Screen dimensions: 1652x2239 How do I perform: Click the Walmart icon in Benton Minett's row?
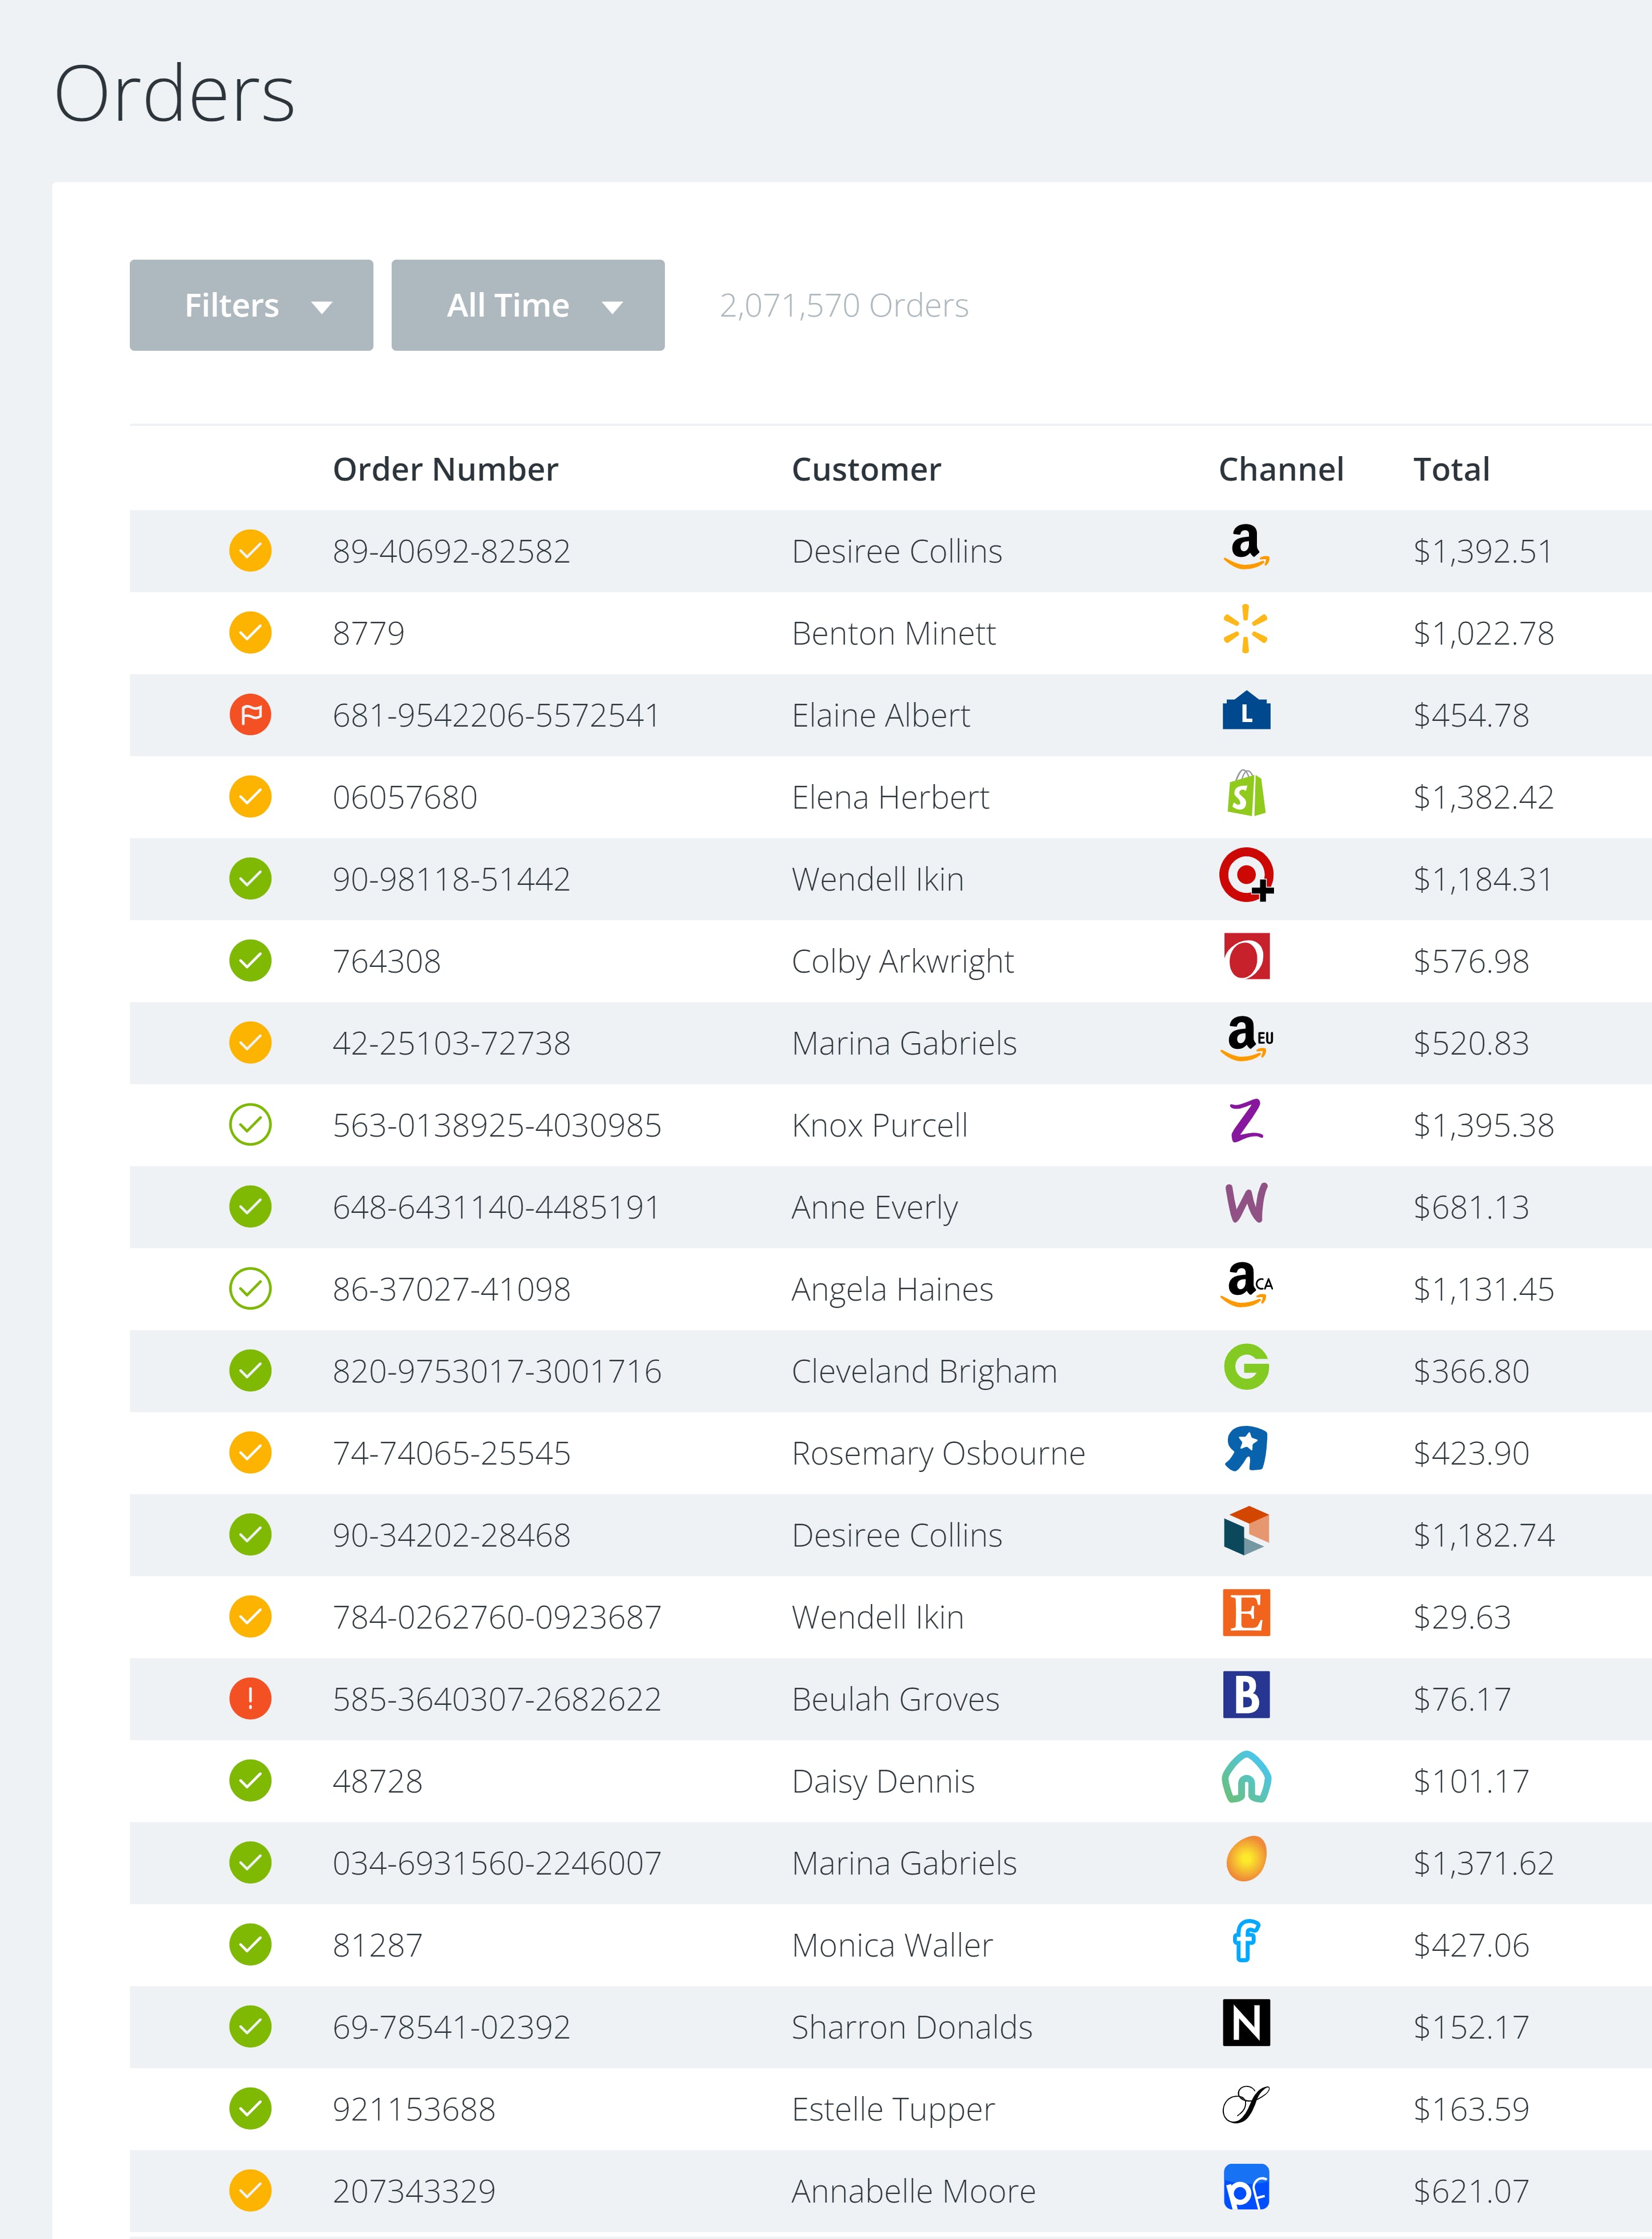[1245, 630]
